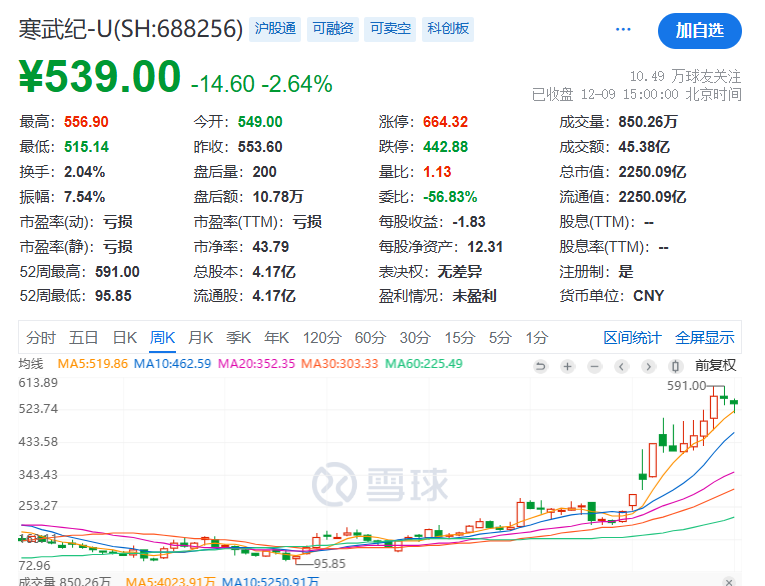Click the 换手 value 2.04%
The height and width of the screenshot is (586, 765).
pyautogui.click(x=84, y=172)
